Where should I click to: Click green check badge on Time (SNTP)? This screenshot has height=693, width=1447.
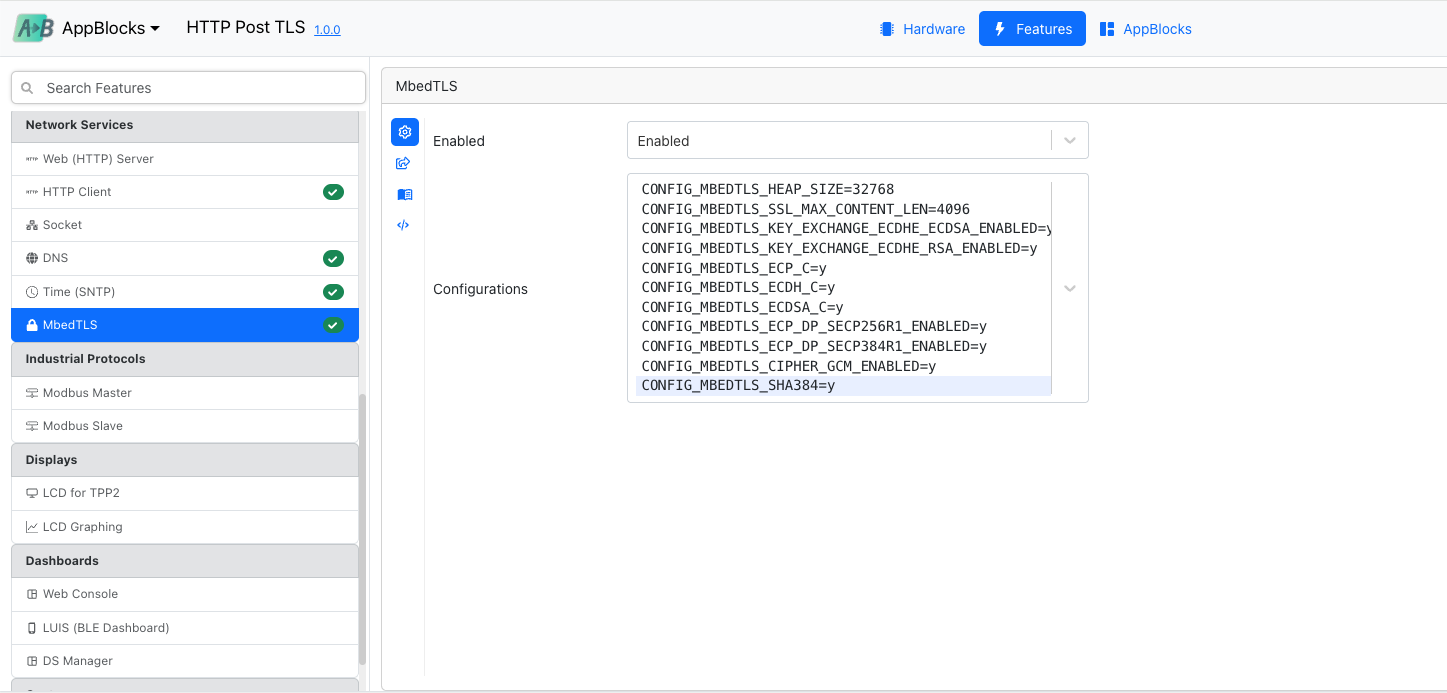coord(333,292)
